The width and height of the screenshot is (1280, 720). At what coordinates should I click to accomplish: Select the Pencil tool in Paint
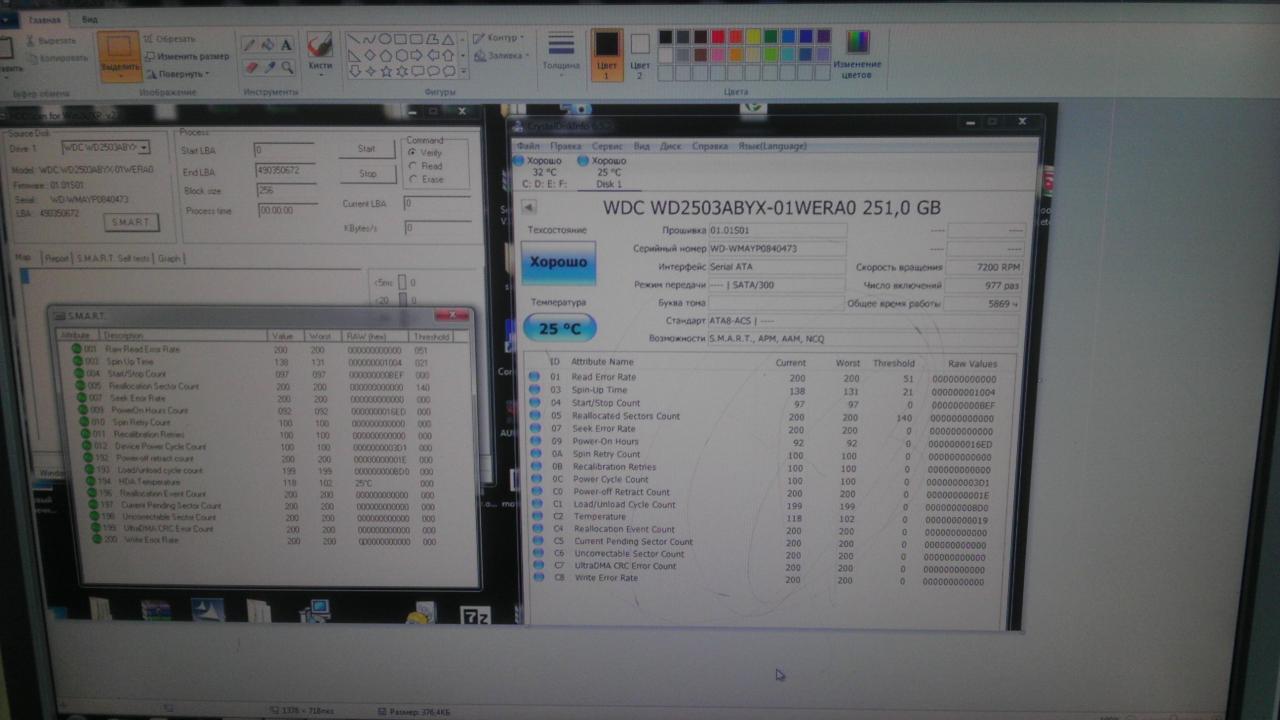[251, 46]
